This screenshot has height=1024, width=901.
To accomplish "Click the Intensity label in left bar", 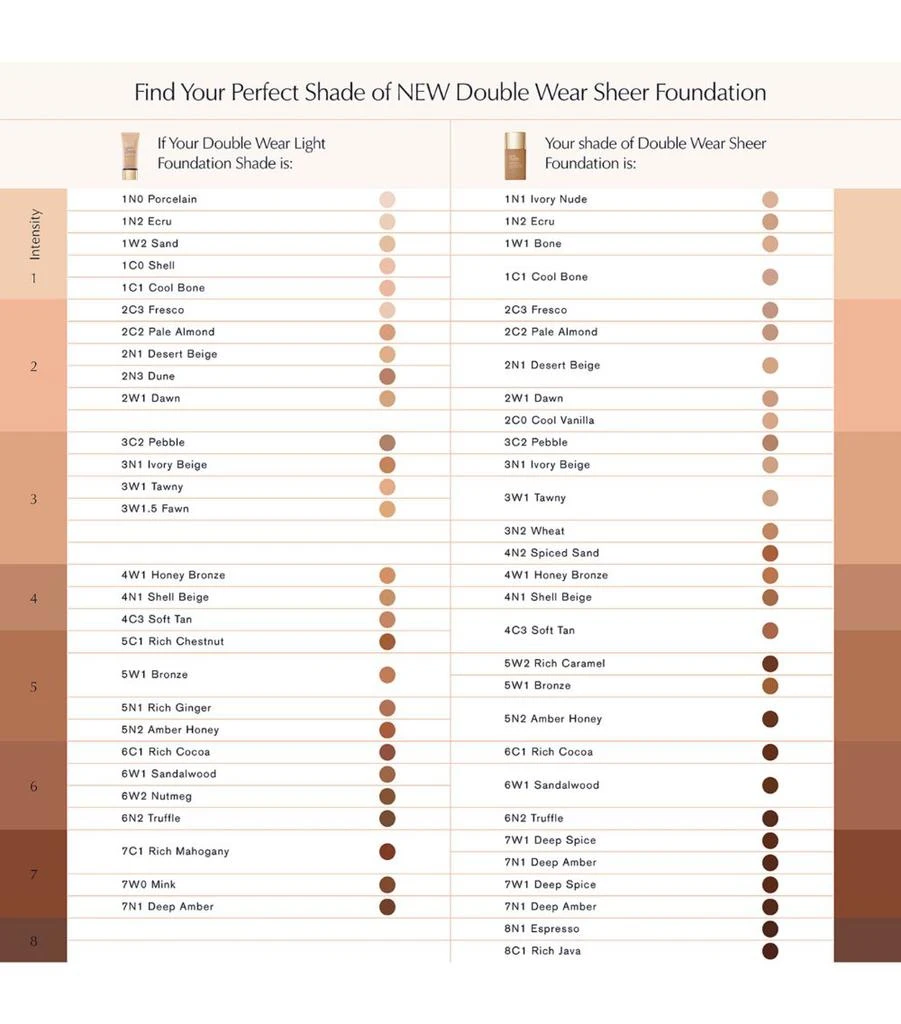I will point(35,234).
